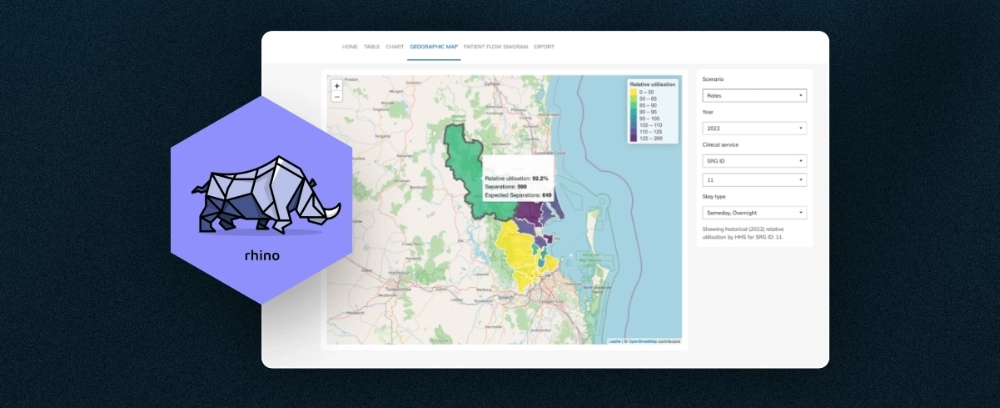
Task: Click the '50 – 65' legend entry
Action: pos(643,98)
